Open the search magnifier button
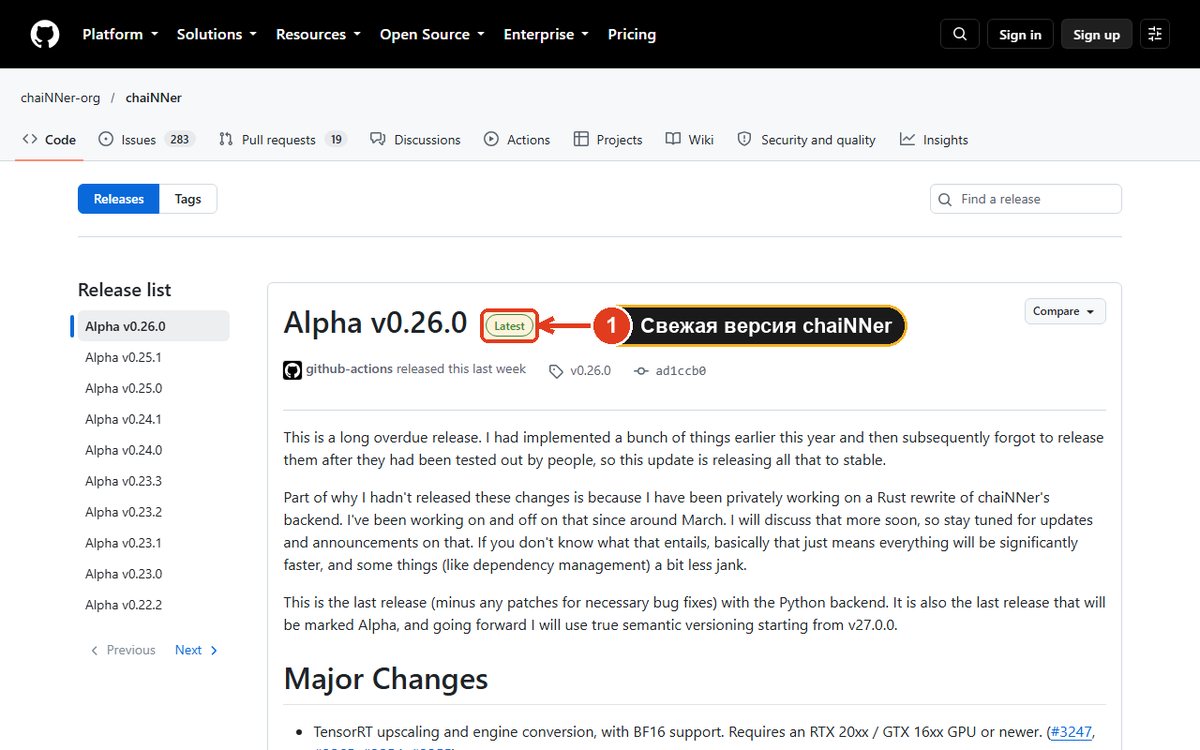The width and height of the screenshot is (1200, 750). pyautogui.click(x=960, y=34)
